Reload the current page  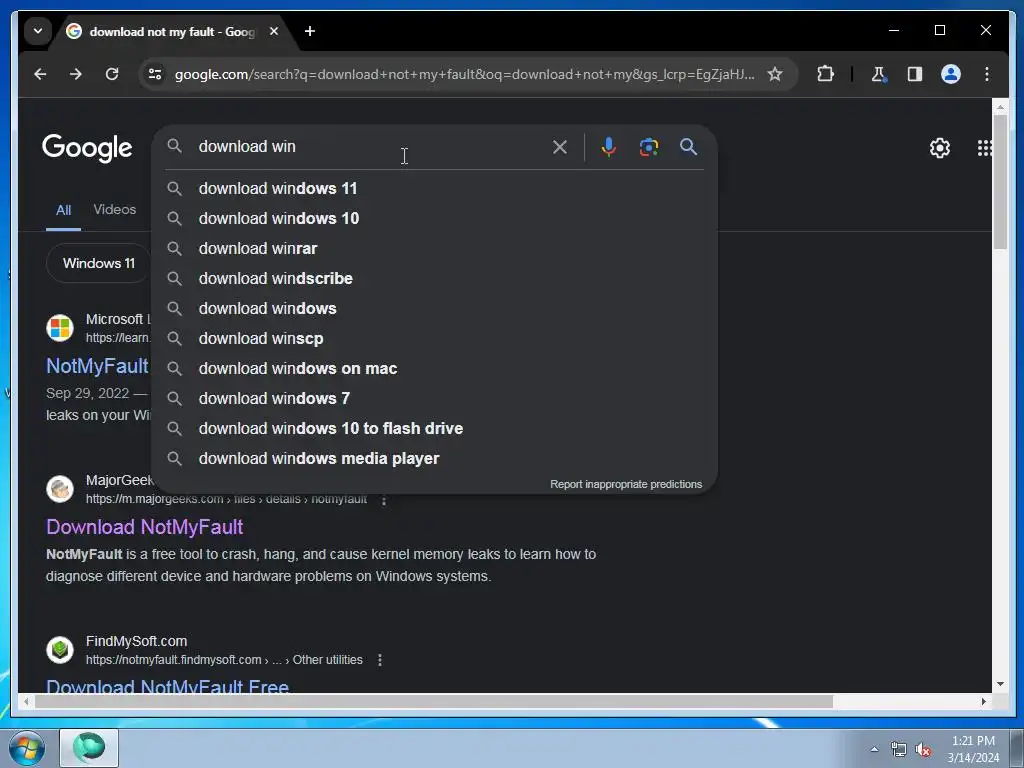click(x=112, y=74)
